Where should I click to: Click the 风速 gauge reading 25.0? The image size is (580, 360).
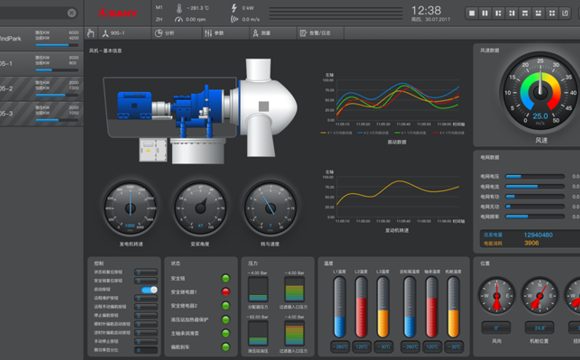click(540, 91)
